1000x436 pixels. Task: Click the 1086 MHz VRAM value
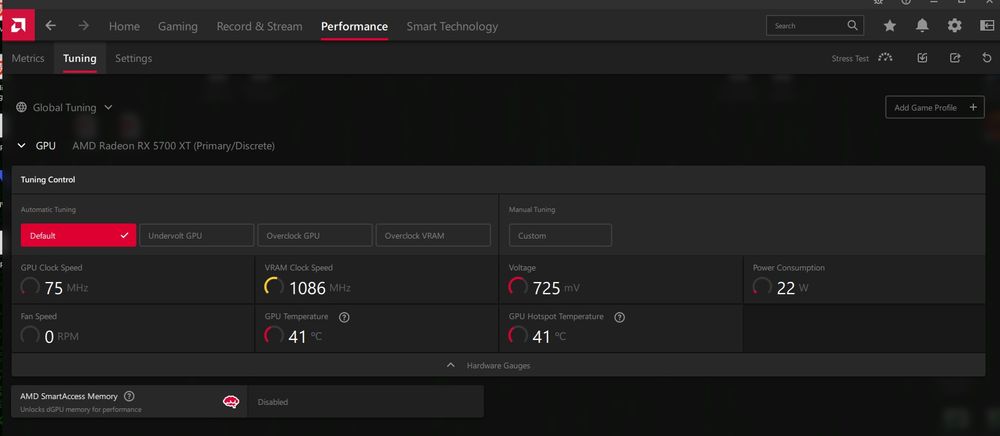point(320,288)
